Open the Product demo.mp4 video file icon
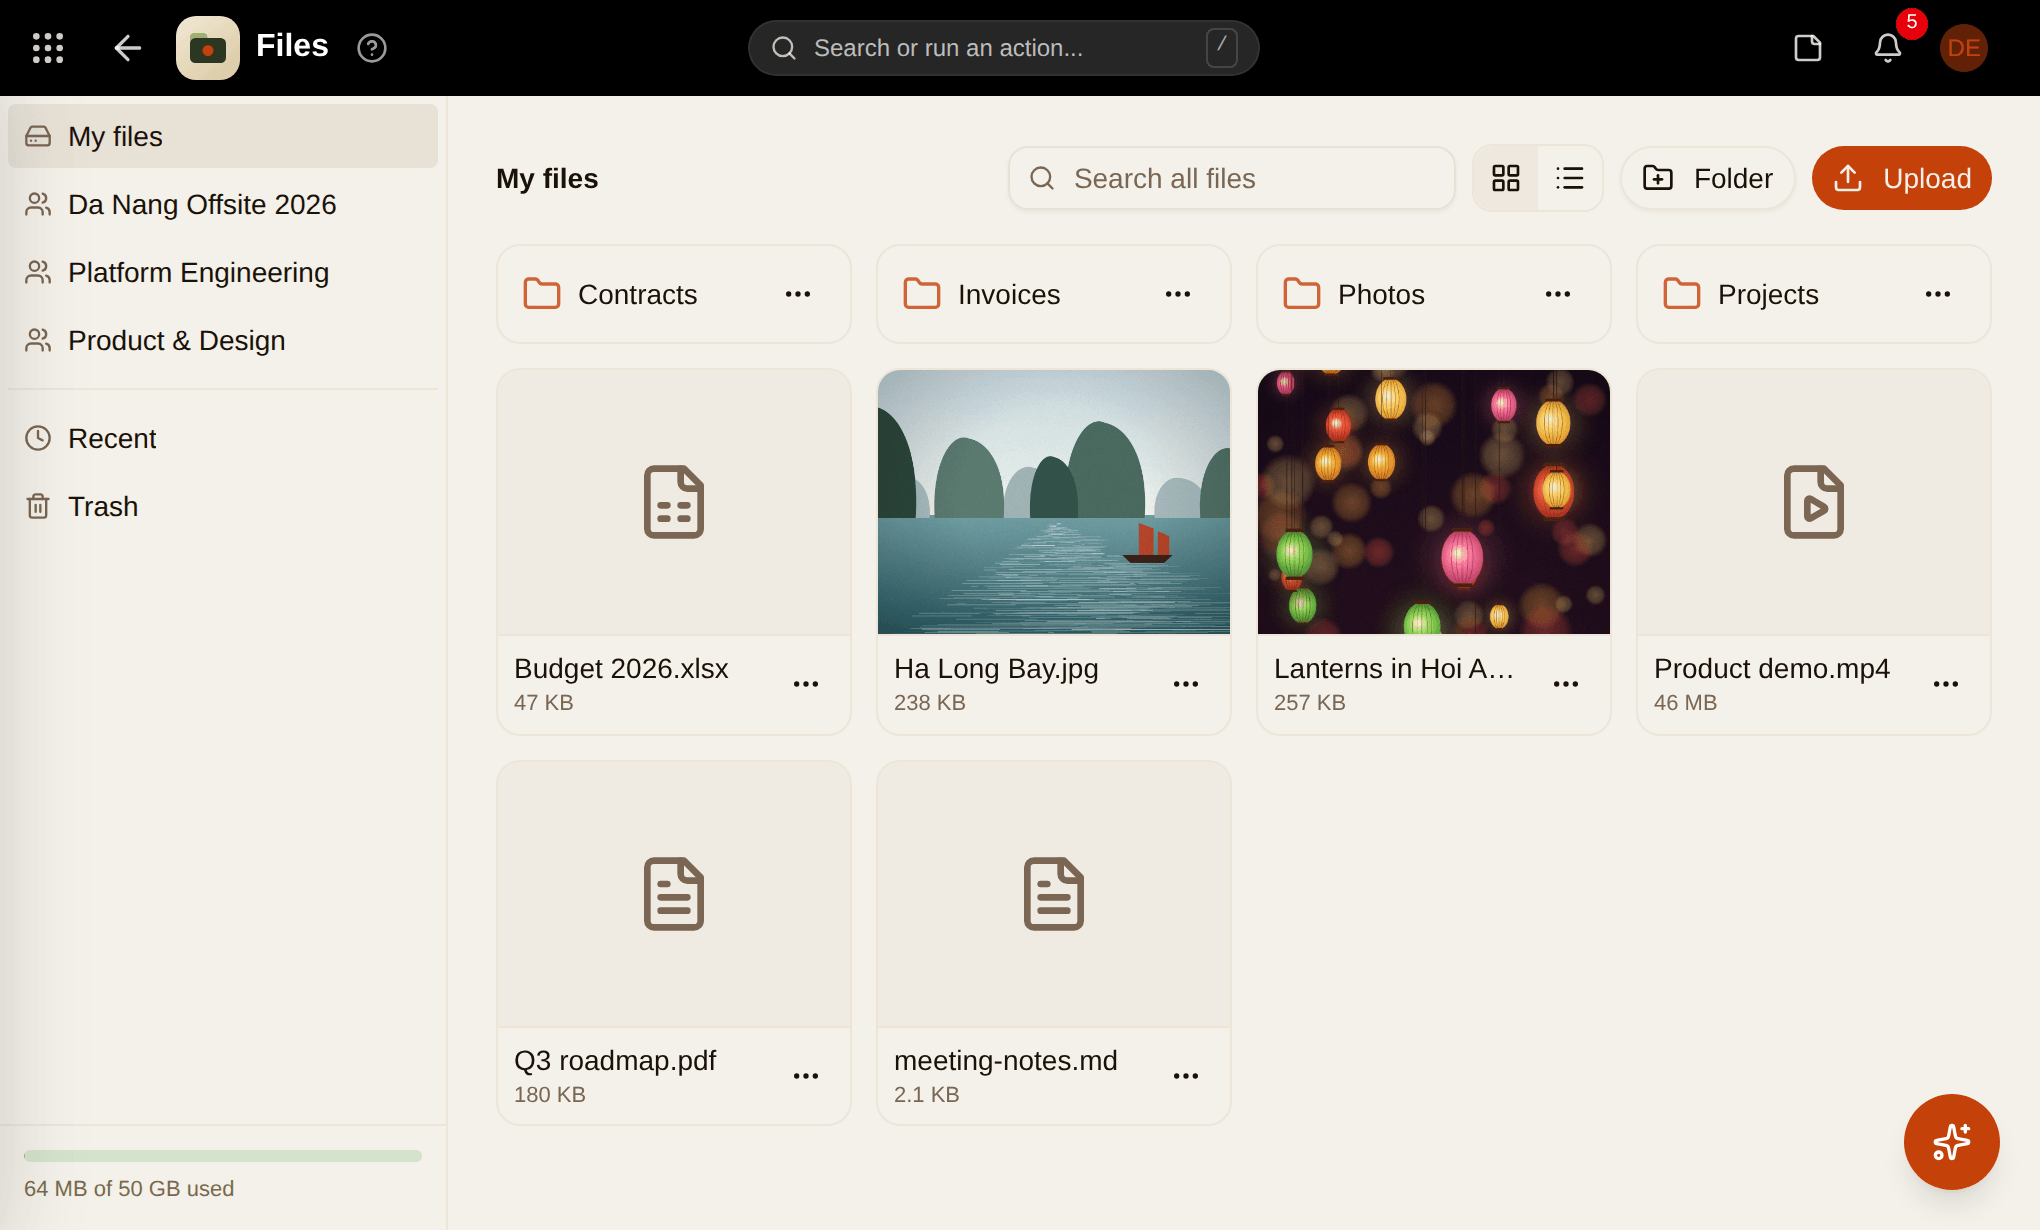 coord(1814,502)
